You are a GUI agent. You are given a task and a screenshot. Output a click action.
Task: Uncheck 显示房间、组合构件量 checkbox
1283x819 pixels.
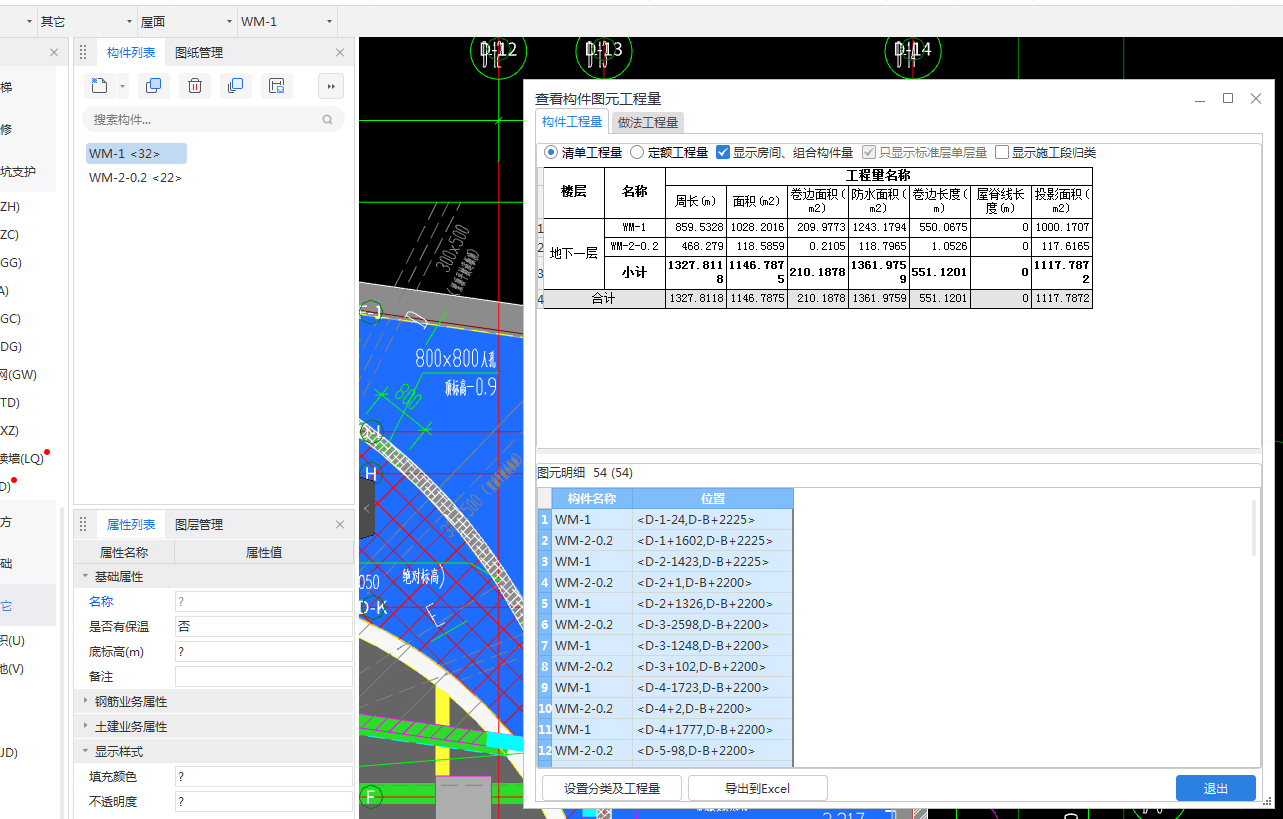(x=723, y=153)
